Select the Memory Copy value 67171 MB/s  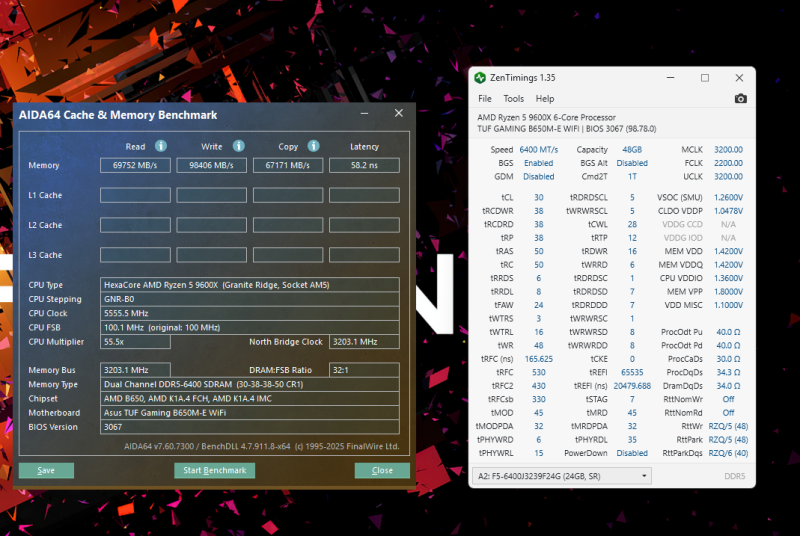(x=288, y=165)
